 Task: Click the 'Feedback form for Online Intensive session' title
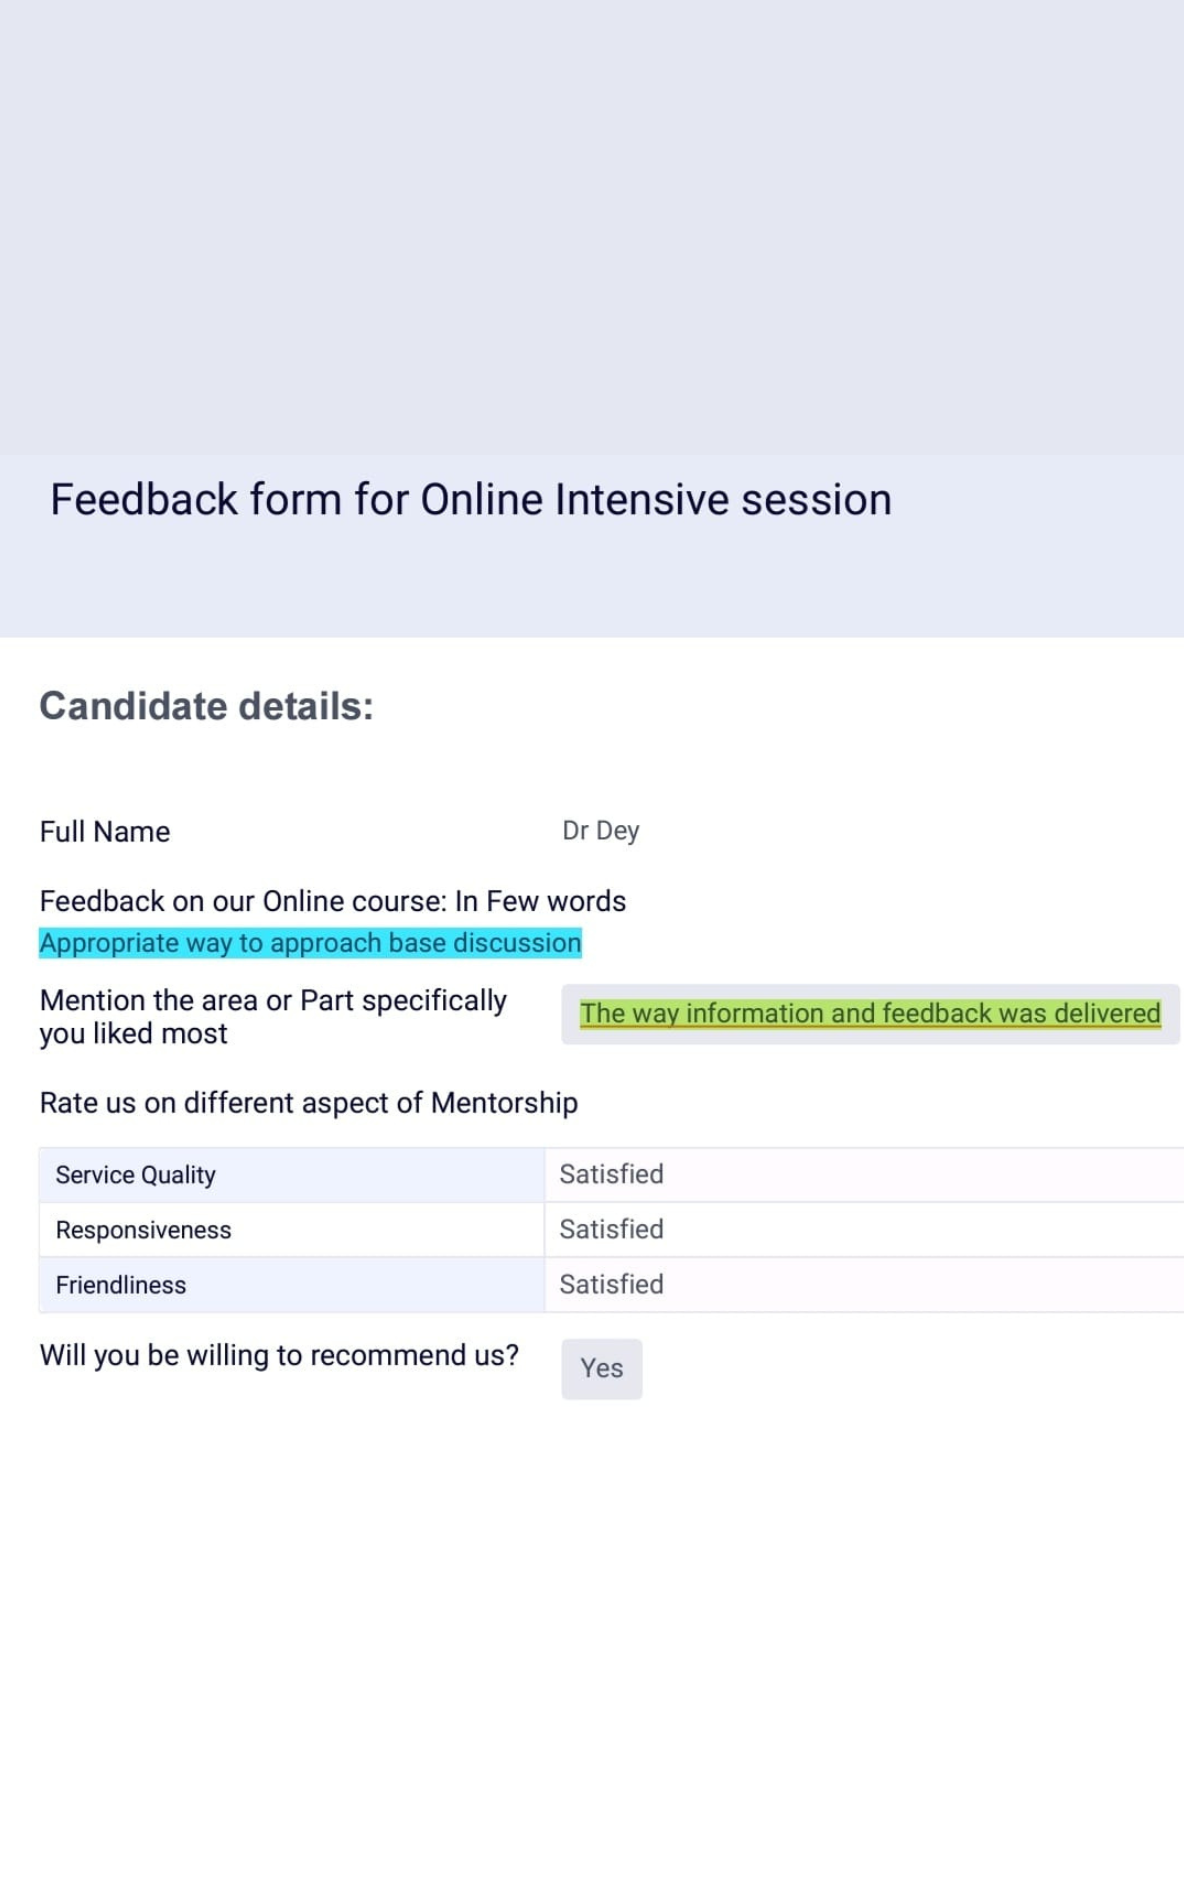pos(471,499)
